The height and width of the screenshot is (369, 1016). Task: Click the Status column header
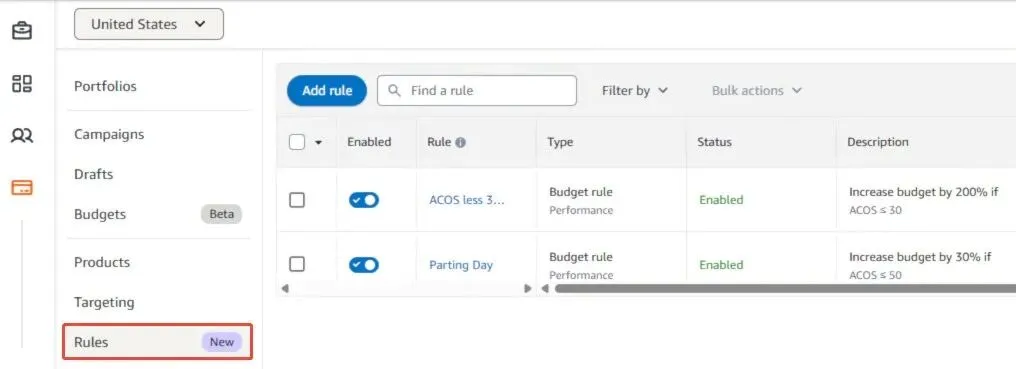pyautogui.click(x=714, y=142)
